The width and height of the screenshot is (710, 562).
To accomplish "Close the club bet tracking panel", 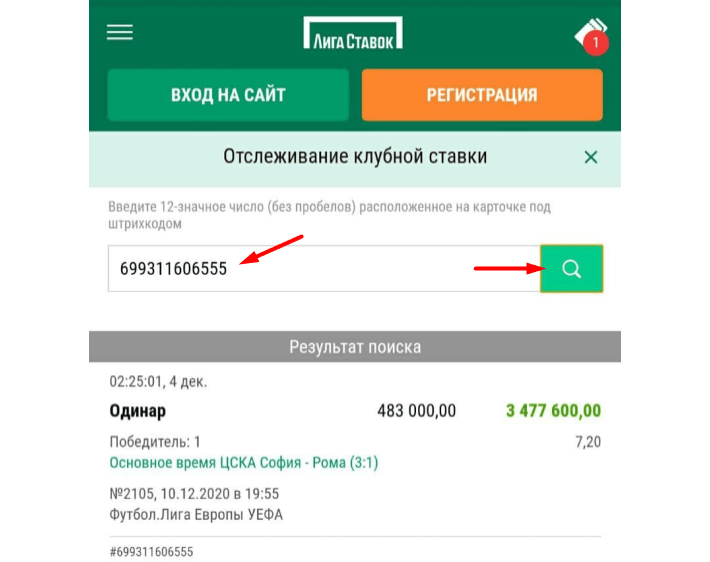I will tap(591, 157).
